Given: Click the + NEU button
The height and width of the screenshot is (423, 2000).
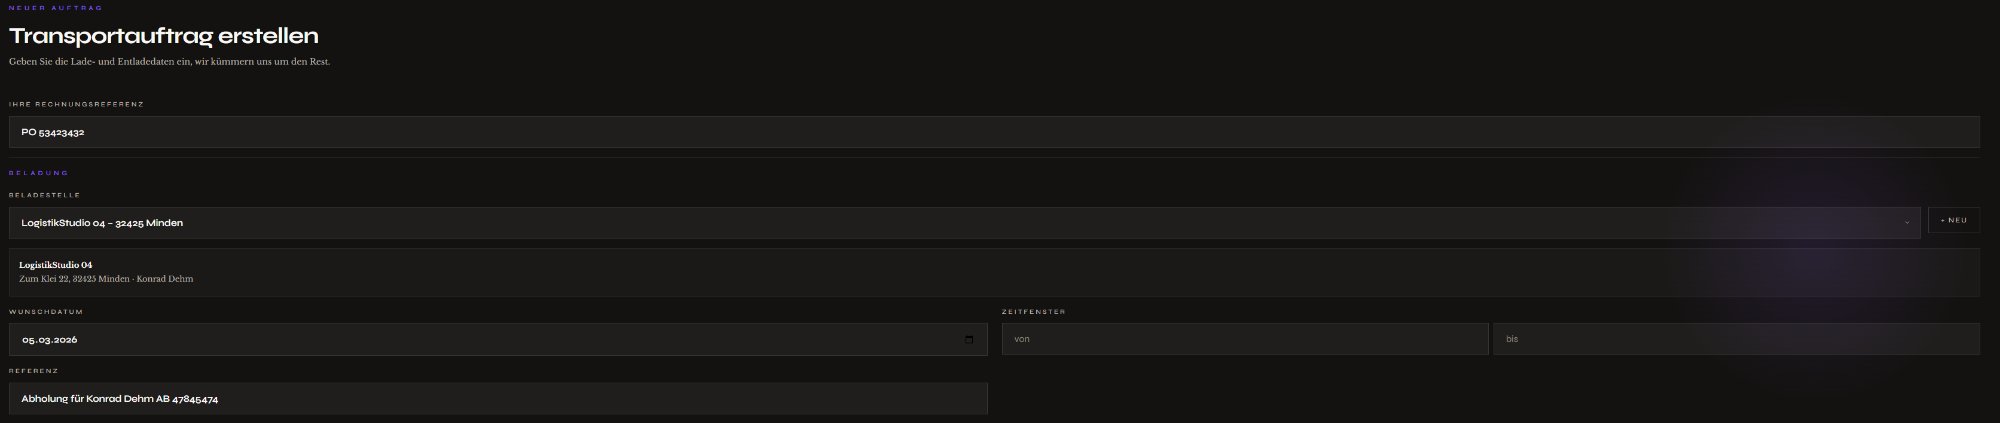Looking at the screenshot, I should (1953, 221).
